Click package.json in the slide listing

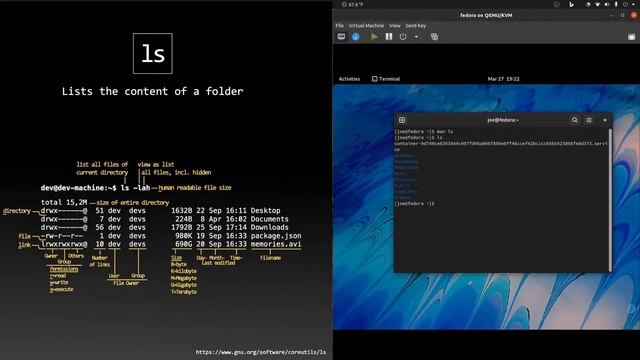click(276, 236)
